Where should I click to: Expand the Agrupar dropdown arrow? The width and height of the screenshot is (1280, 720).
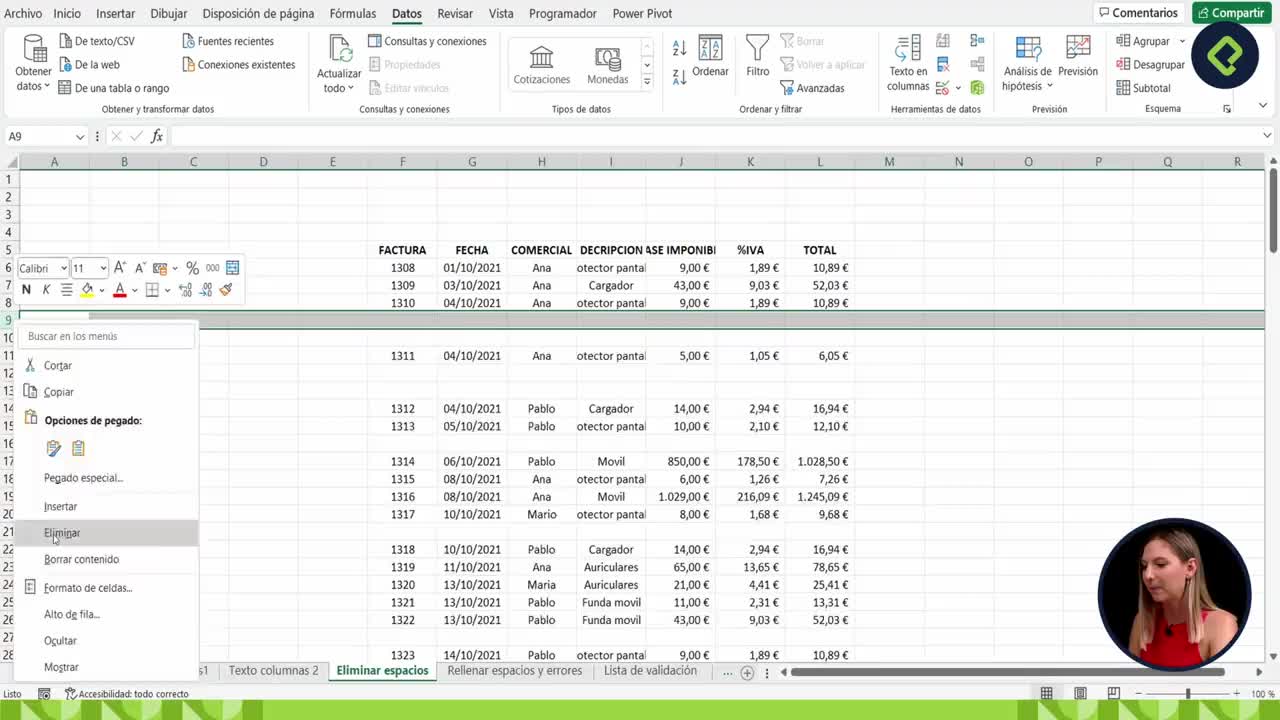click(1182, 41)
